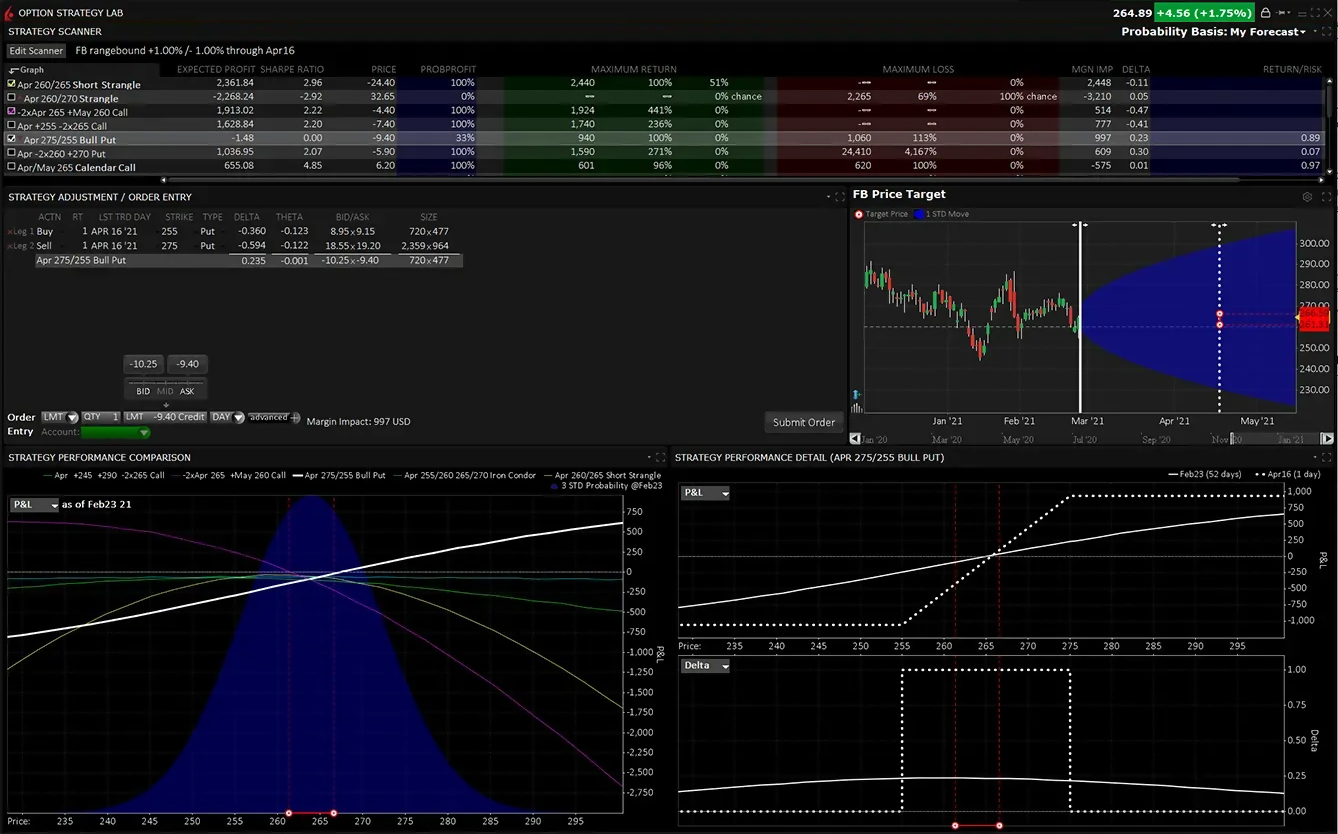1338x834 pixels.
Task: Open the DAY time-in-force dropdown
Action: click(228, 417)
